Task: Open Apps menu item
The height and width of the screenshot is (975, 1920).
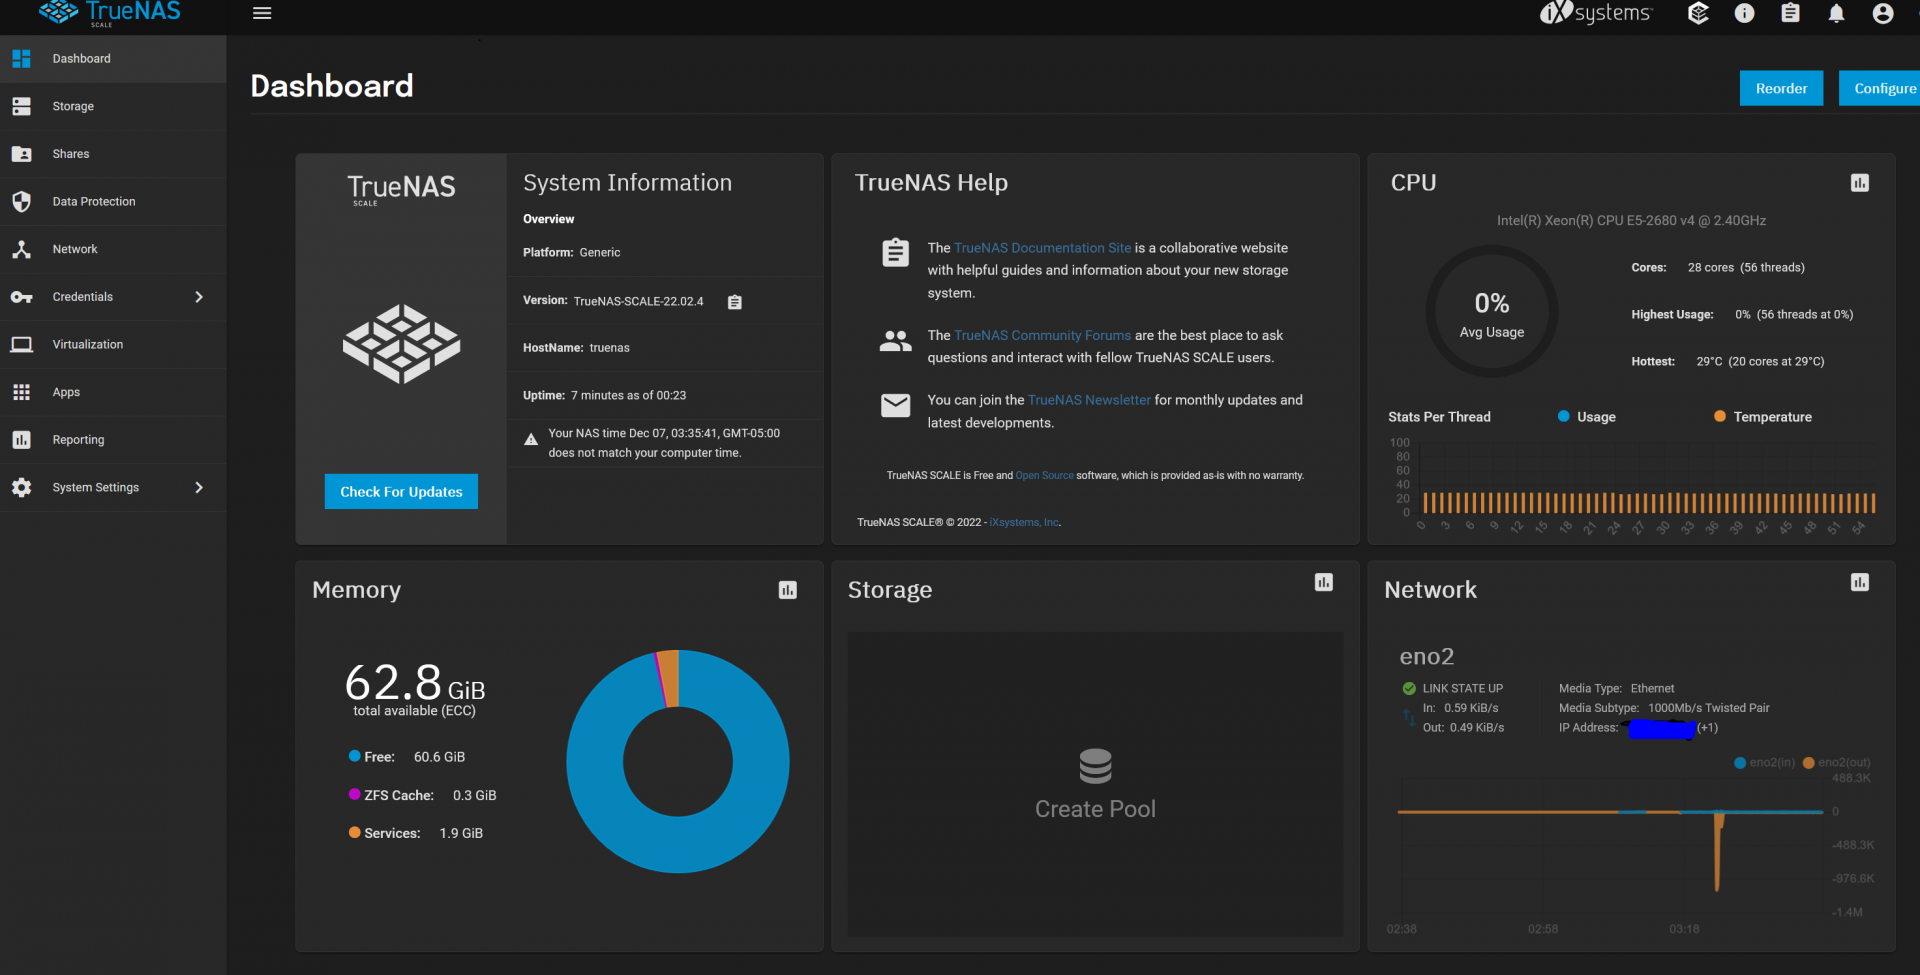Action: click(x=113, y=392)
